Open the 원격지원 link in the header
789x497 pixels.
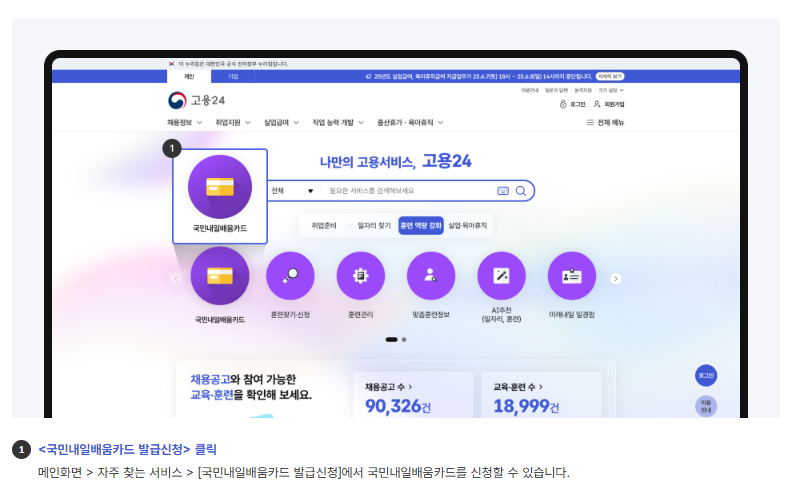583,91
